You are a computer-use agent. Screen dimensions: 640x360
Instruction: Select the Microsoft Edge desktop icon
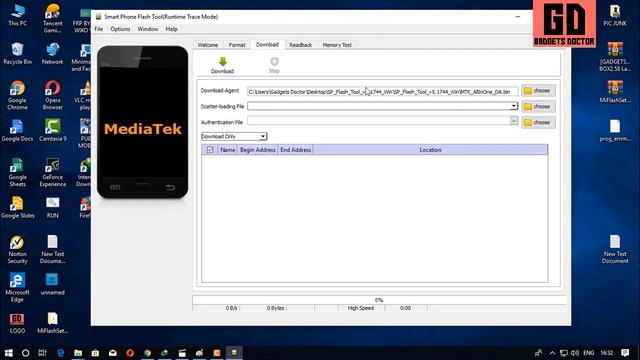click(x=18, y=287)
